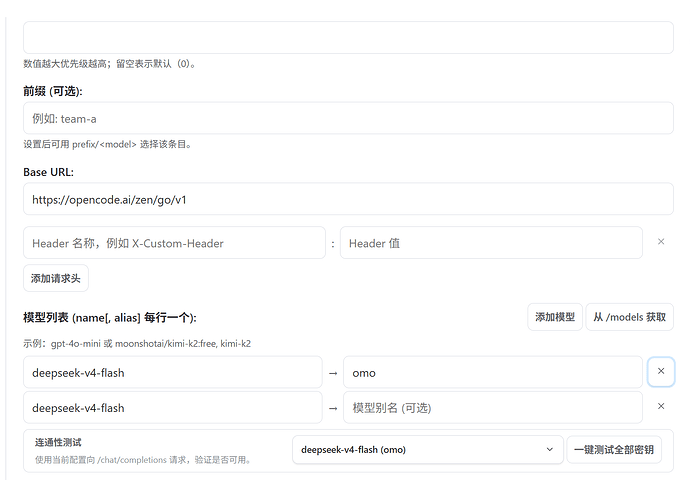
Task: Edit second deepseek-v4-flash model name field
Action: coord(172,408)
